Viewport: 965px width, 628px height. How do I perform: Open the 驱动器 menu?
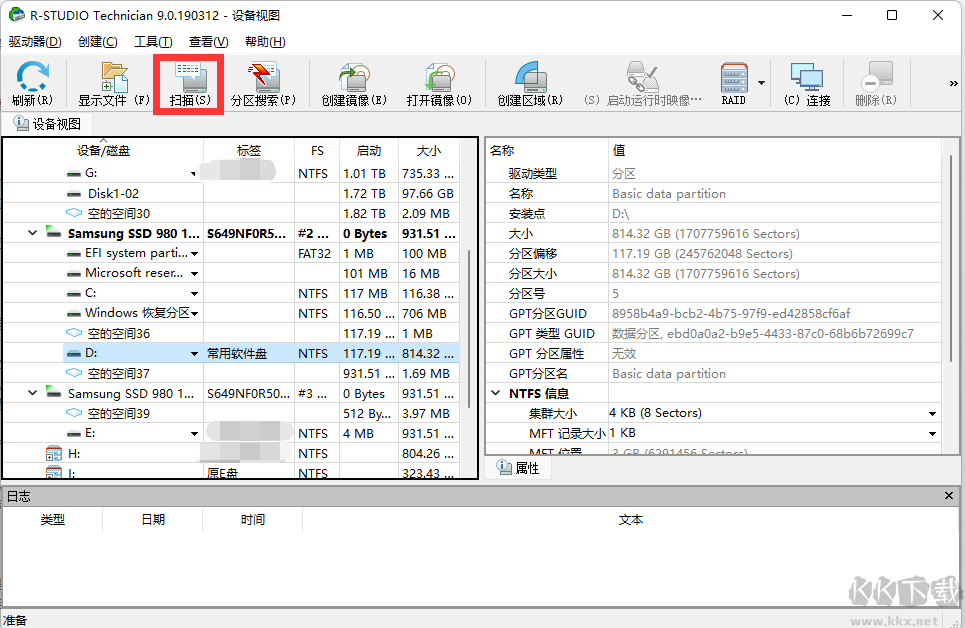coord(34,41)
